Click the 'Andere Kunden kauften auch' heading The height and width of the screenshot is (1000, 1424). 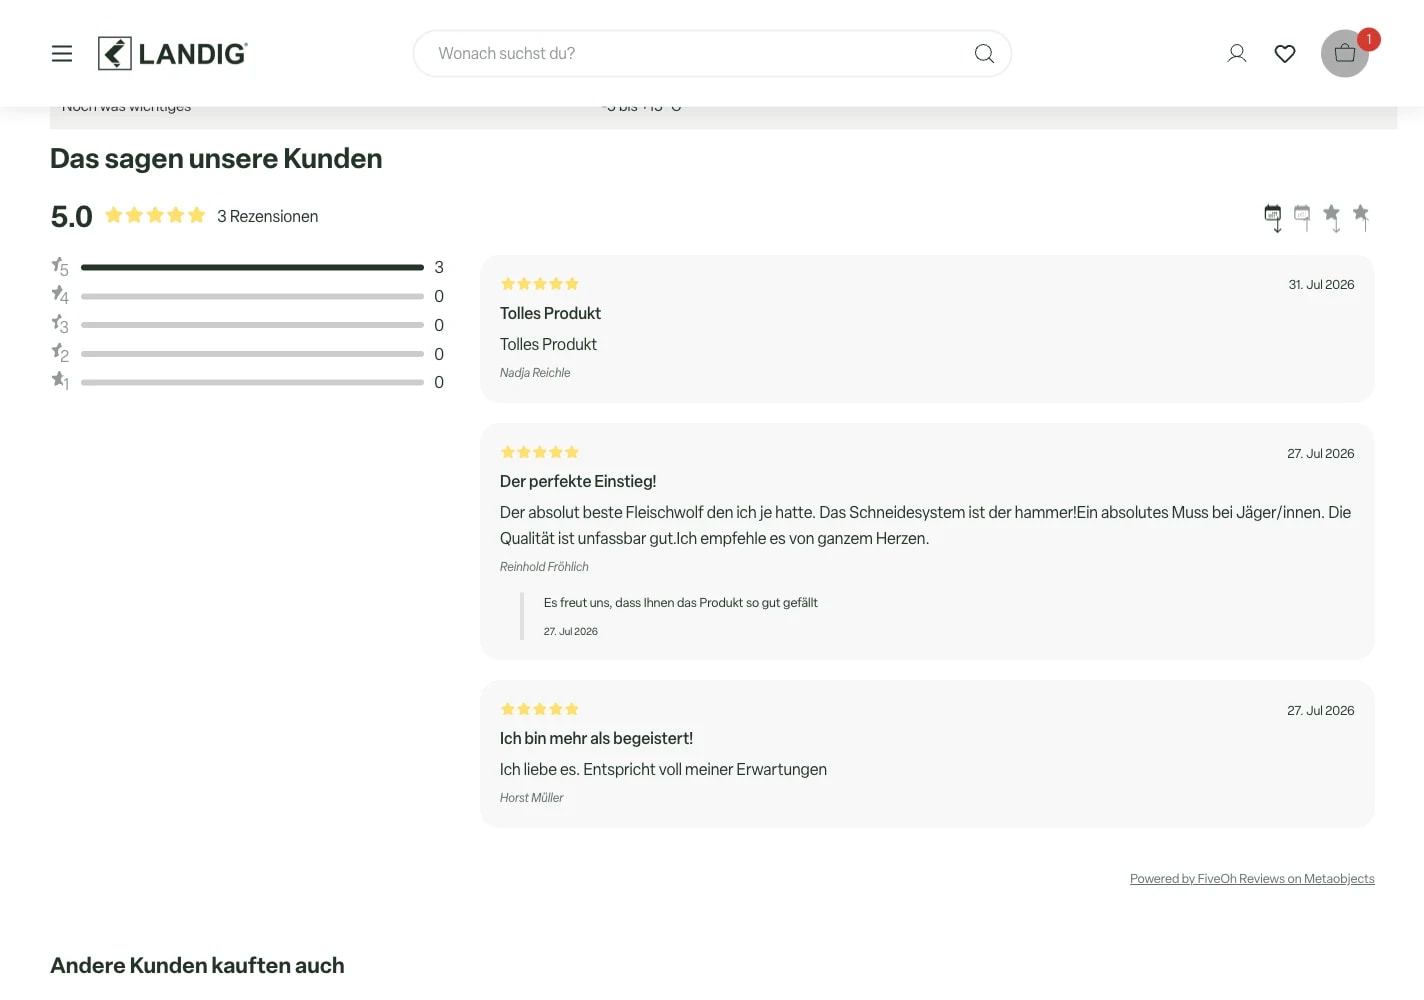[197, 966]
